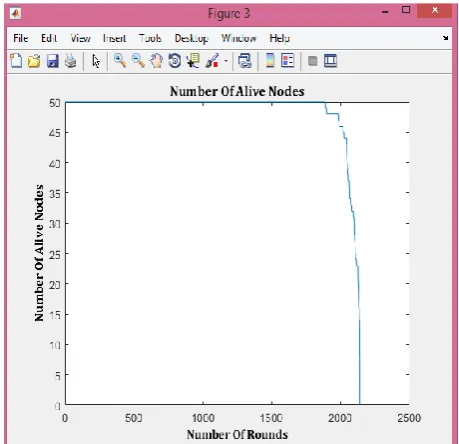Open the Help menu

click(x=280, y=39)
